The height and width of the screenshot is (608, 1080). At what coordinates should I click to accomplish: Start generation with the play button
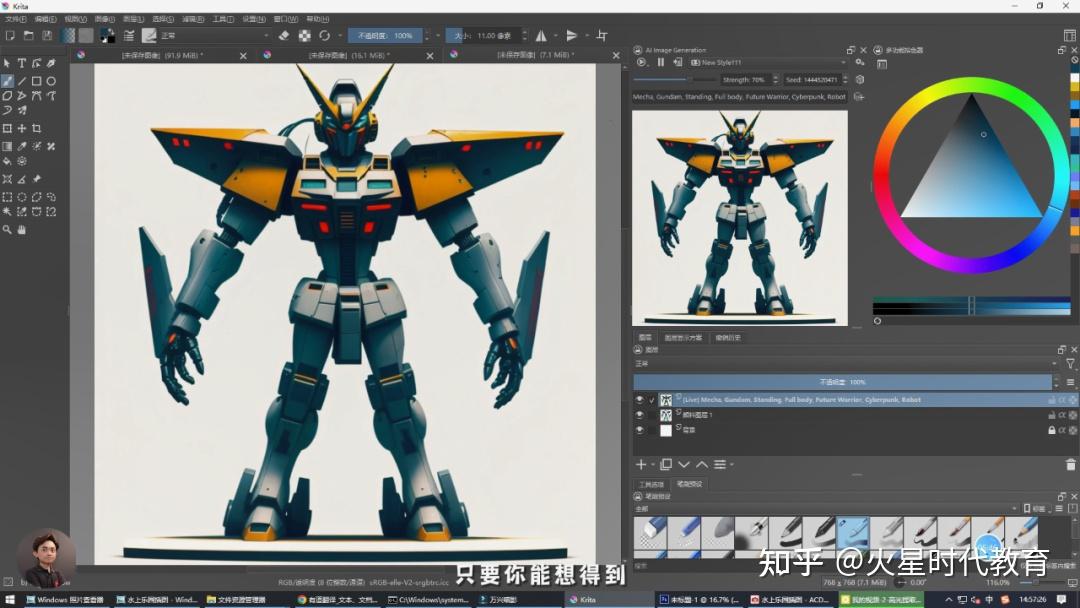640,61
